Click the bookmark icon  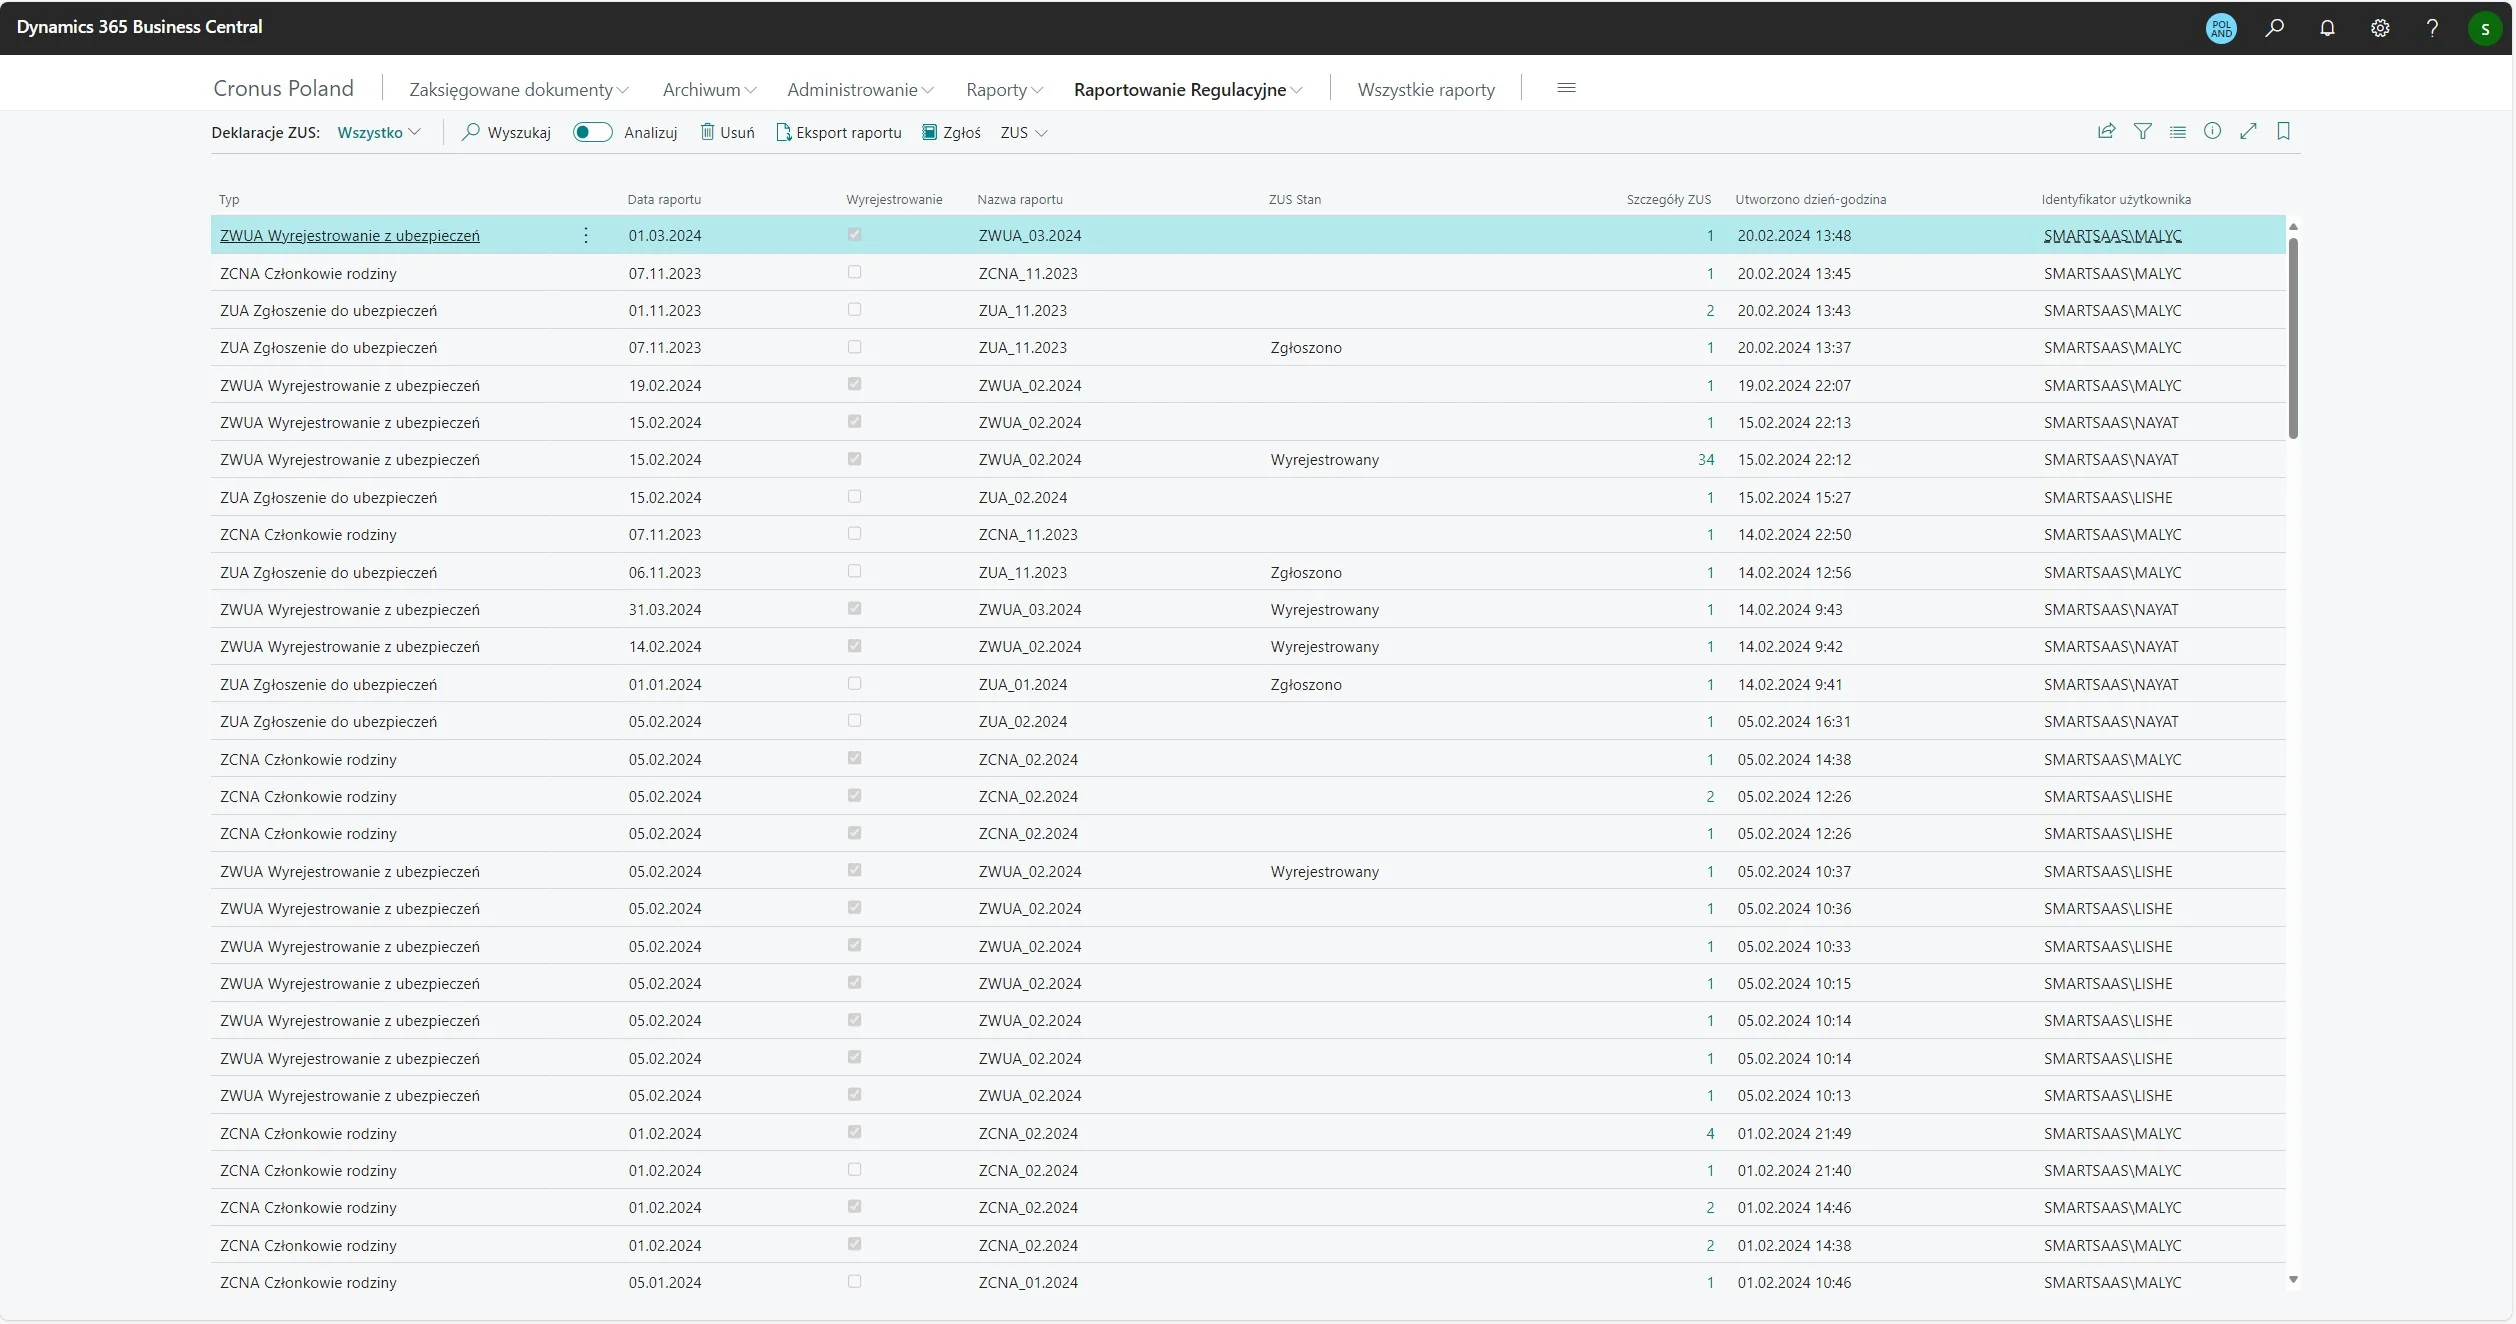point(2283,131)
